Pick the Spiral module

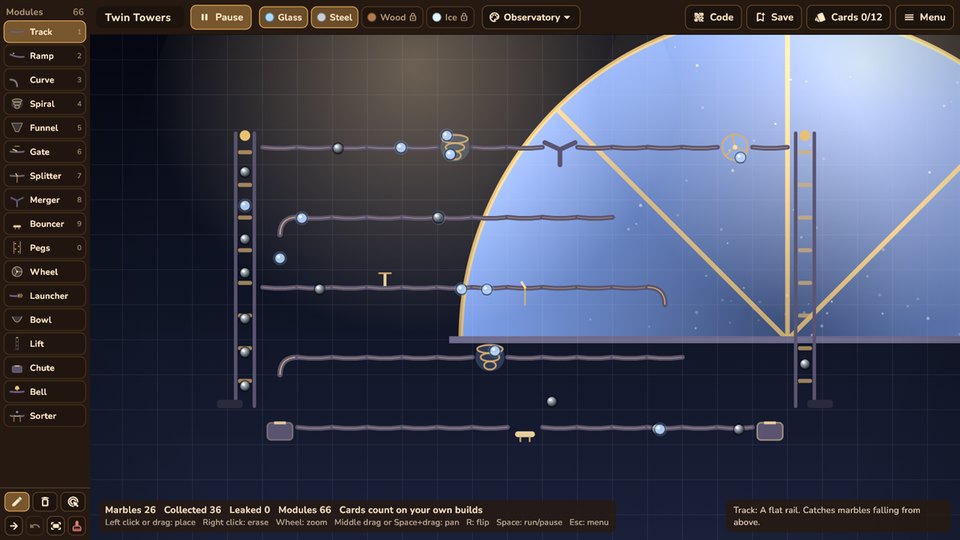coord(45,103)
